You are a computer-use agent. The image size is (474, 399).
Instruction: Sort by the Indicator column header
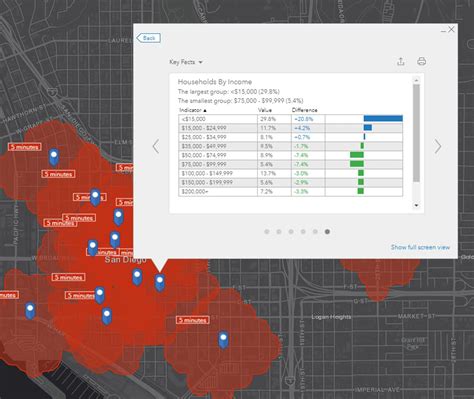[x=193, y=110]
